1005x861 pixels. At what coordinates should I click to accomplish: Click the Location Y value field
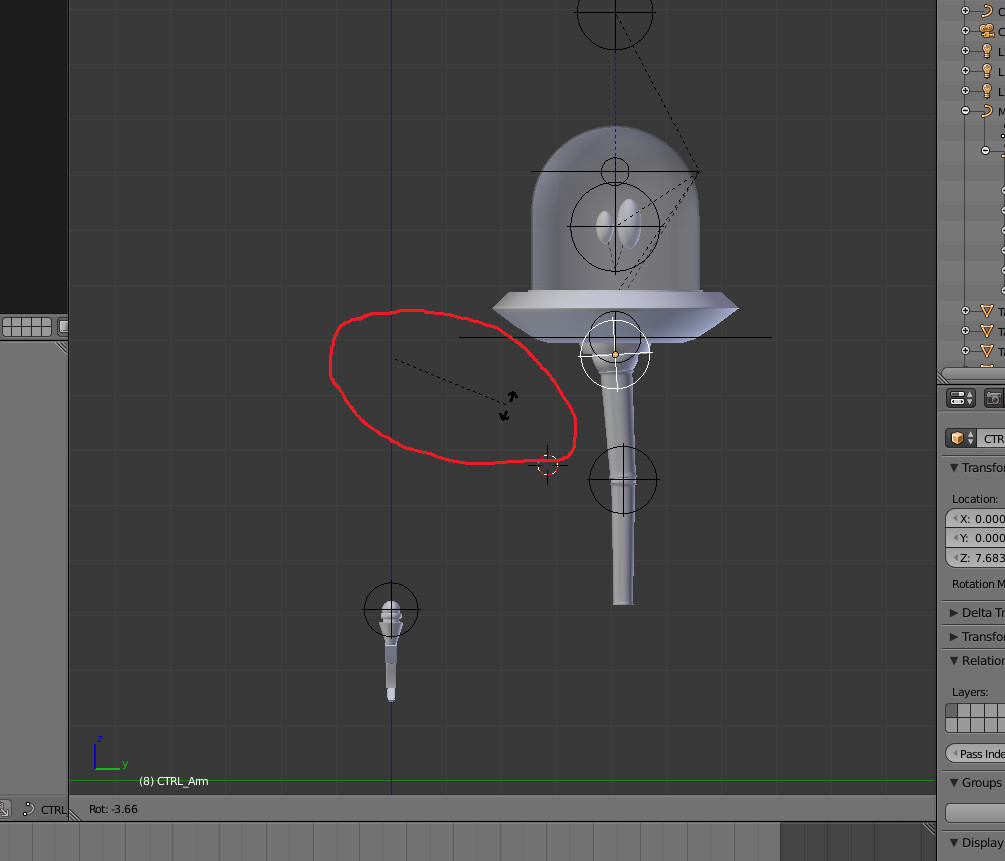tap(975, 538)
